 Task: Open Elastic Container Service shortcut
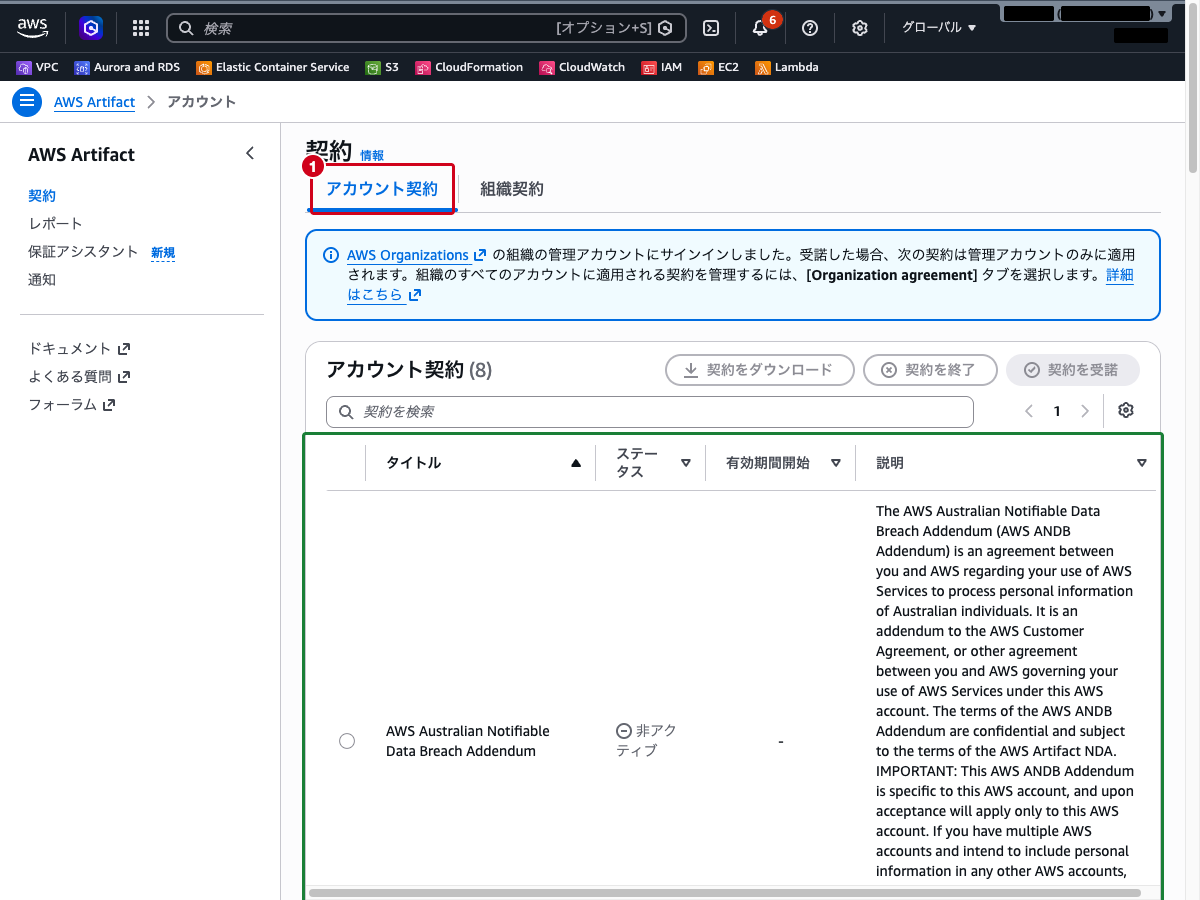pyautogui.click(x=273, y=67)
